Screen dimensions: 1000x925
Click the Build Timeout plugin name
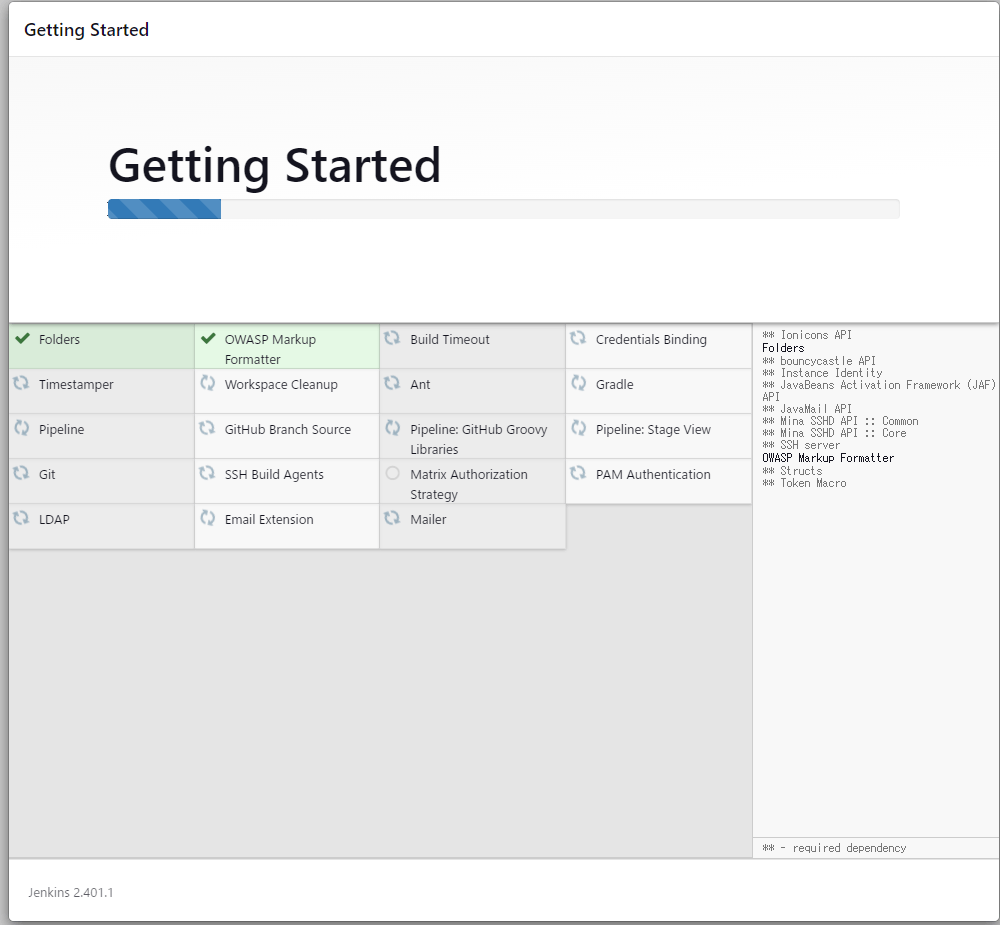point(450,339)
